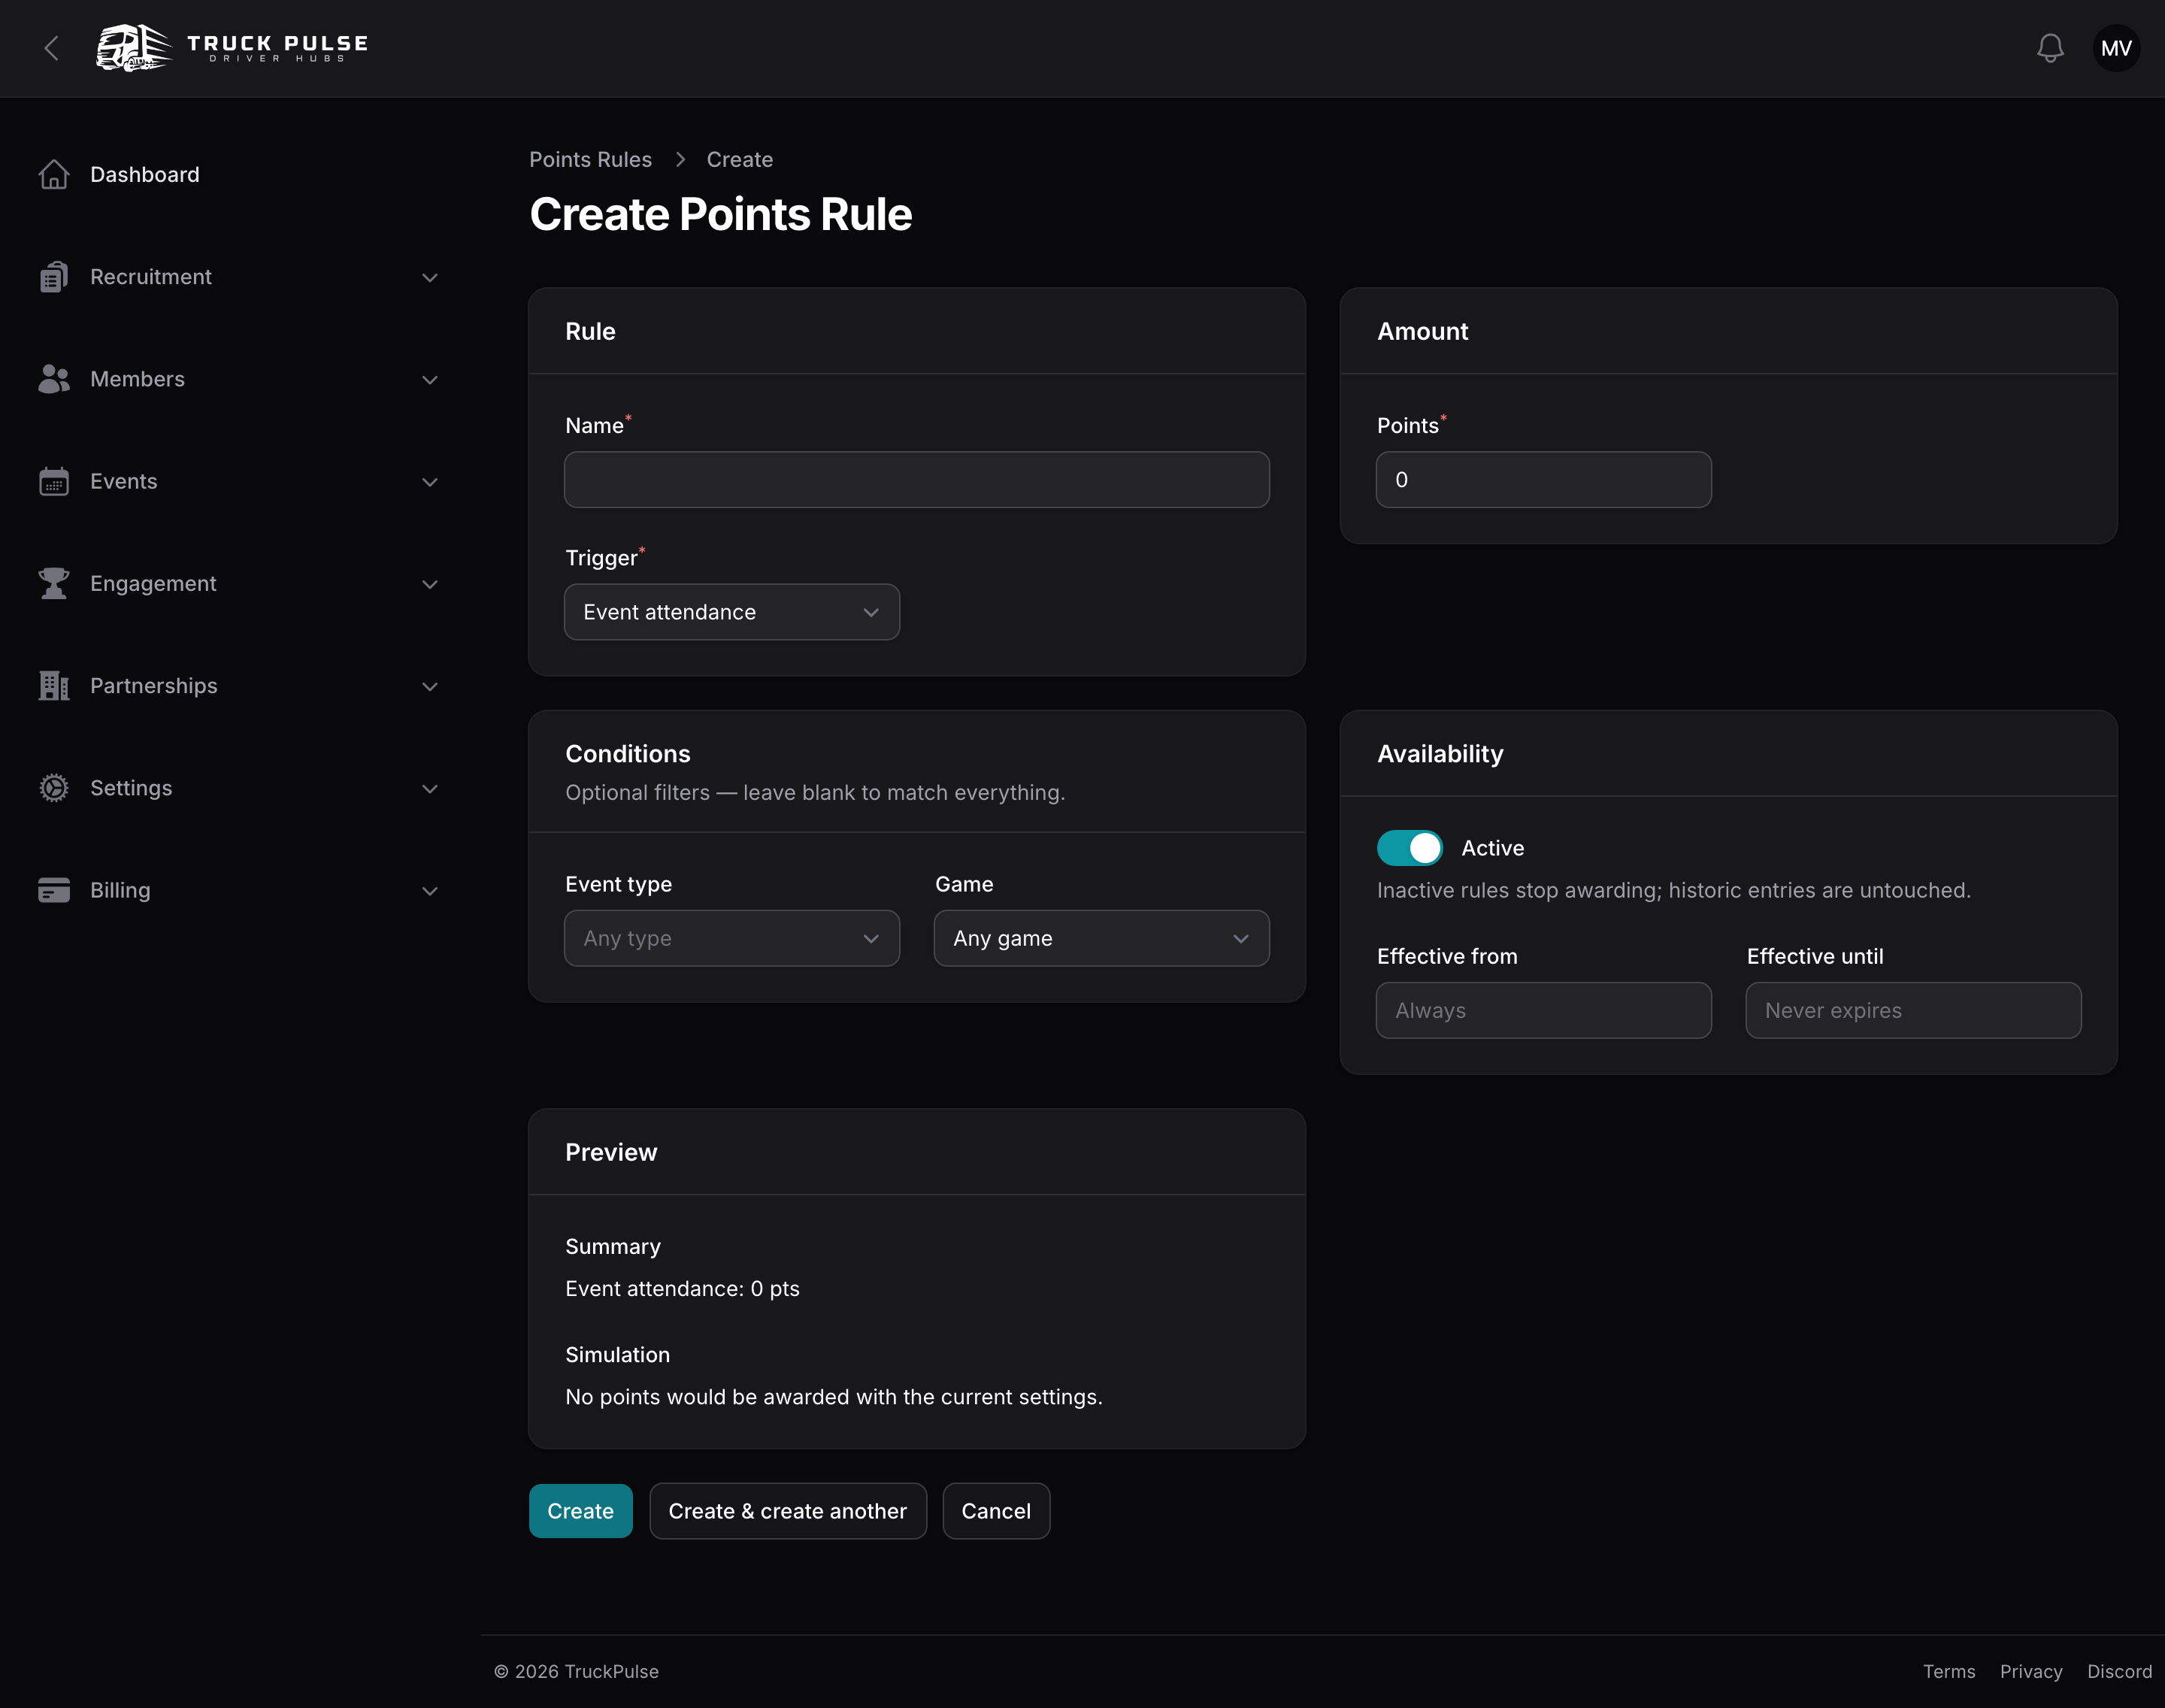
Task: Click Create & create another button
Action: click(788, 1511)
